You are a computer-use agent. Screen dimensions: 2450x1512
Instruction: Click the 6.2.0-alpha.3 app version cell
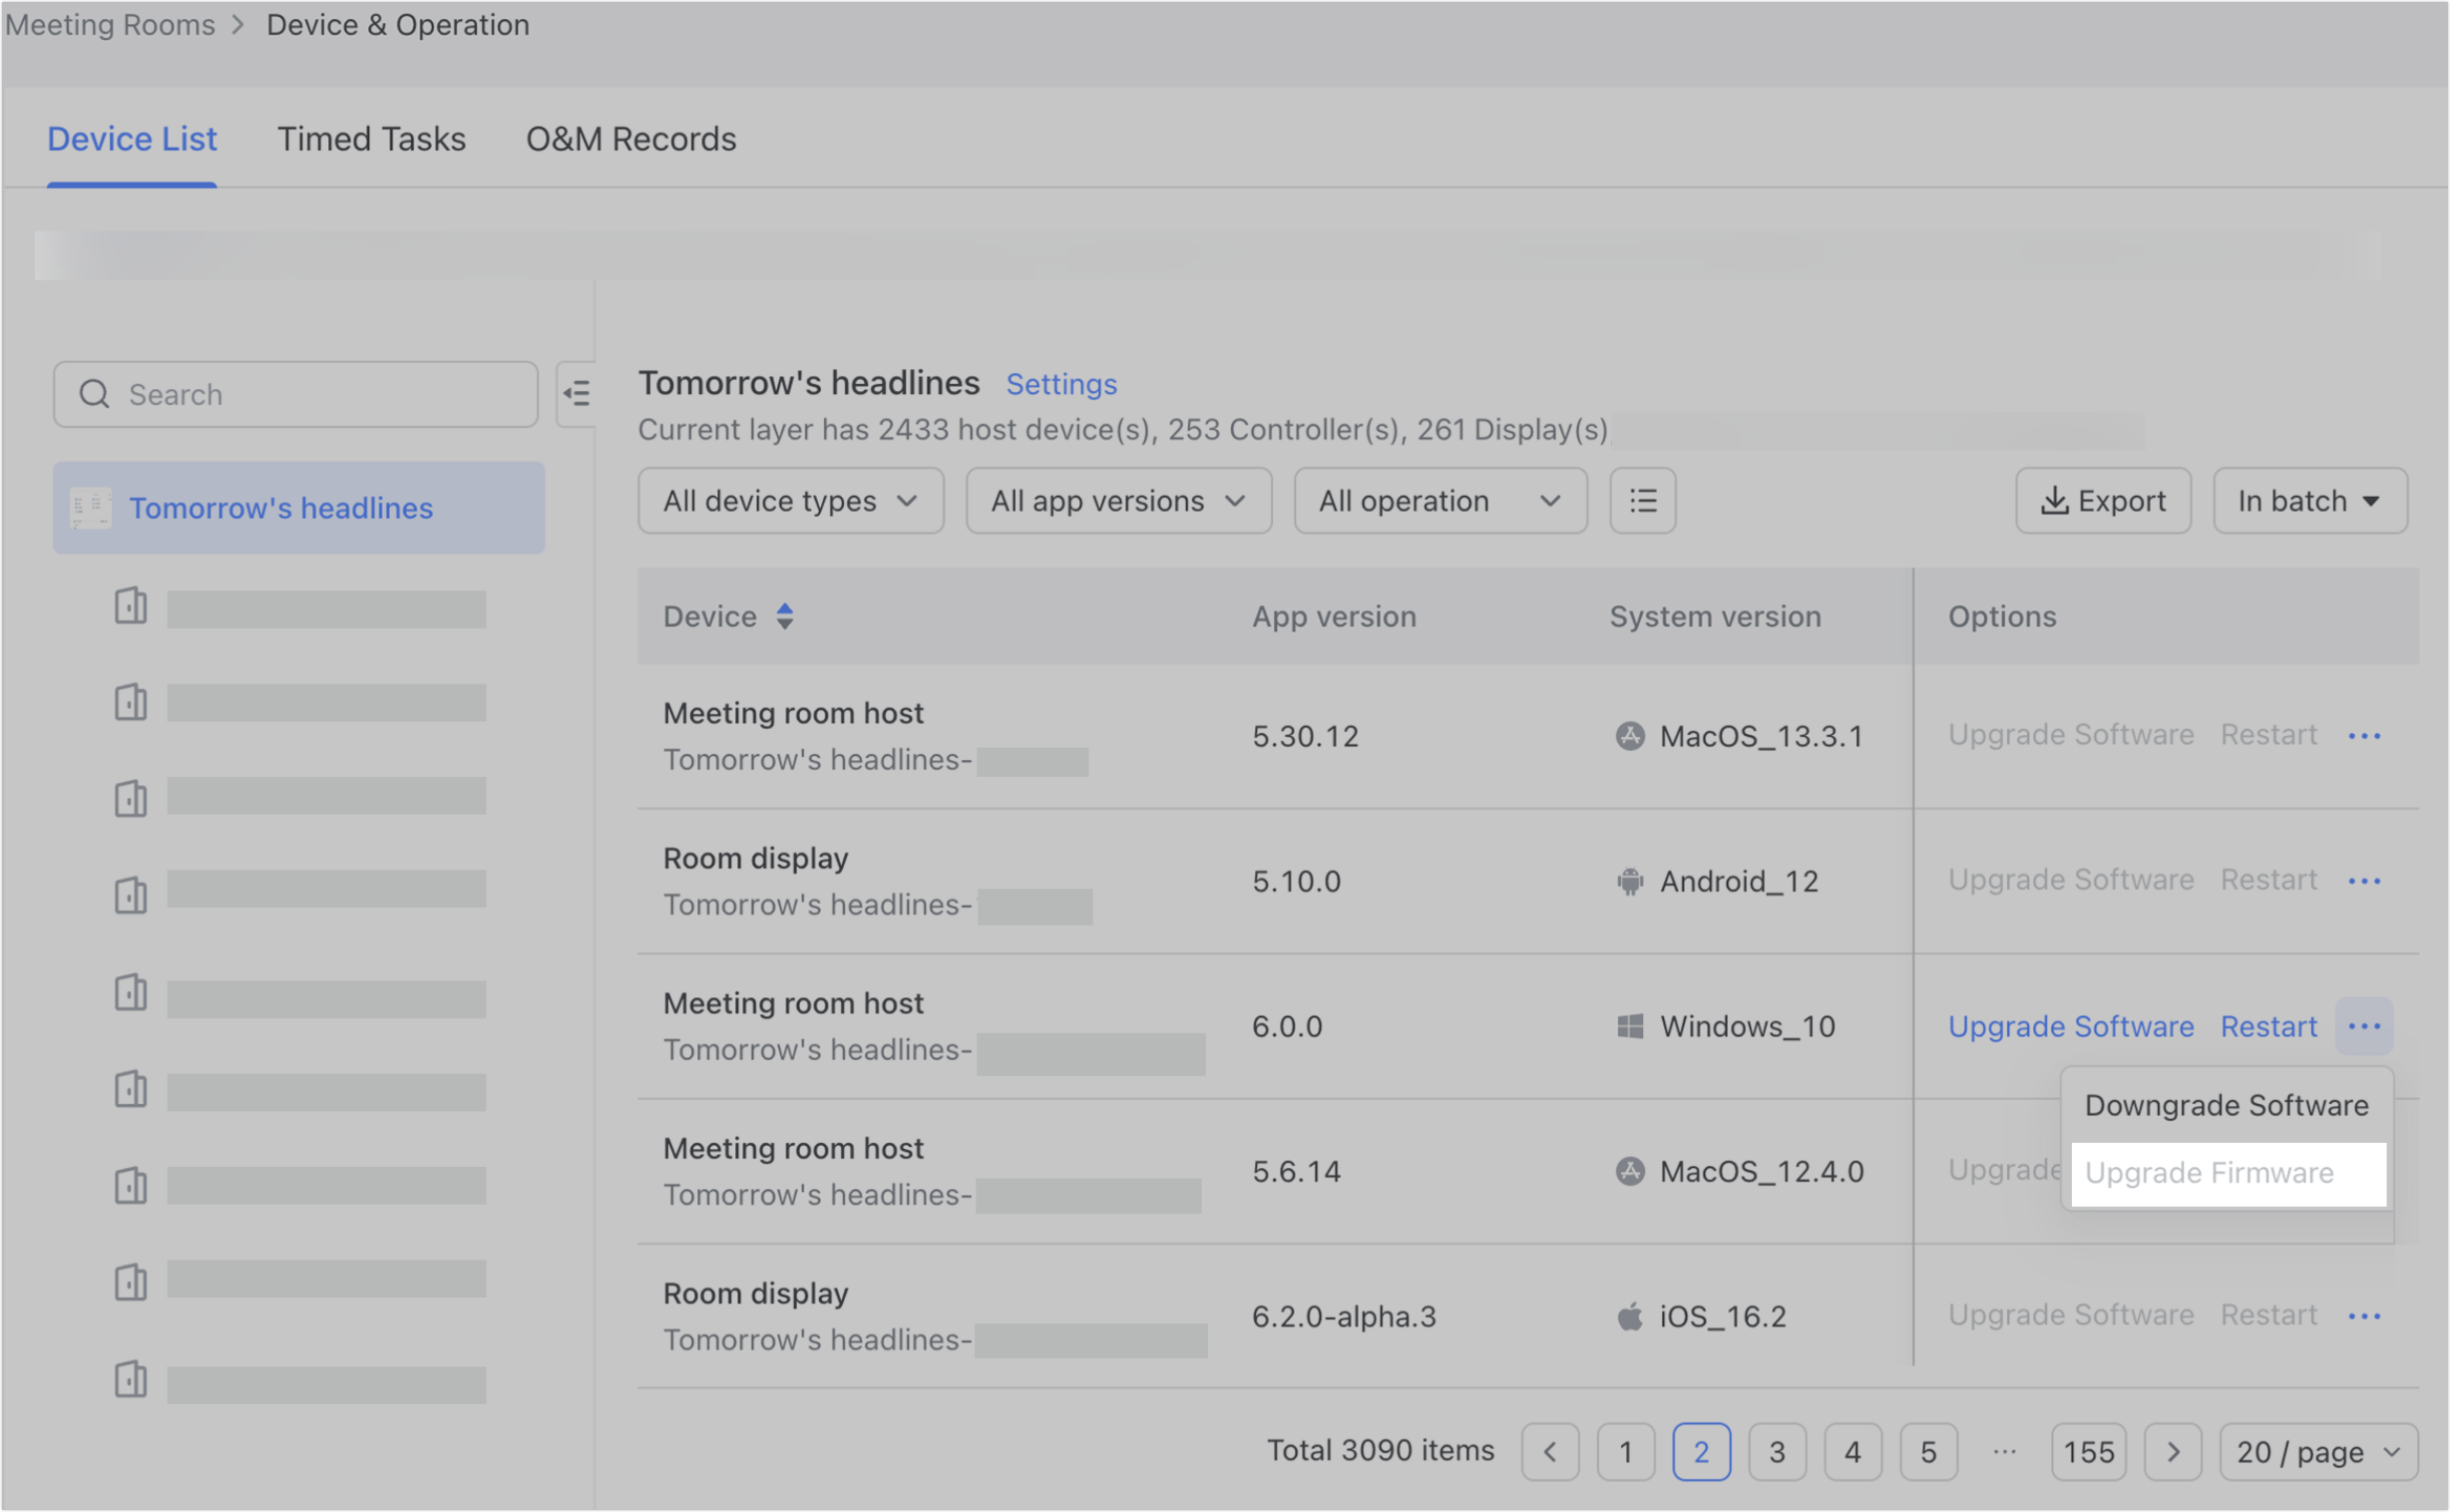pyautogui.click(x=1344, y=1316)
